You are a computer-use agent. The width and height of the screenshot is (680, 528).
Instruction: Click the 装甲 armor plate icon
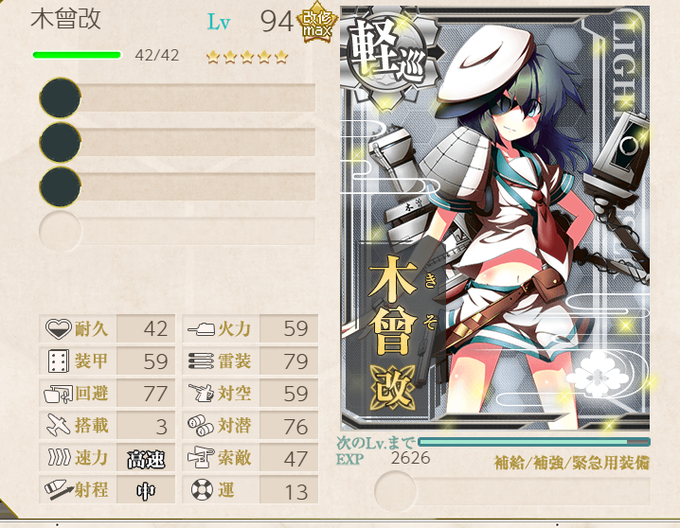(x=58, y=361)
